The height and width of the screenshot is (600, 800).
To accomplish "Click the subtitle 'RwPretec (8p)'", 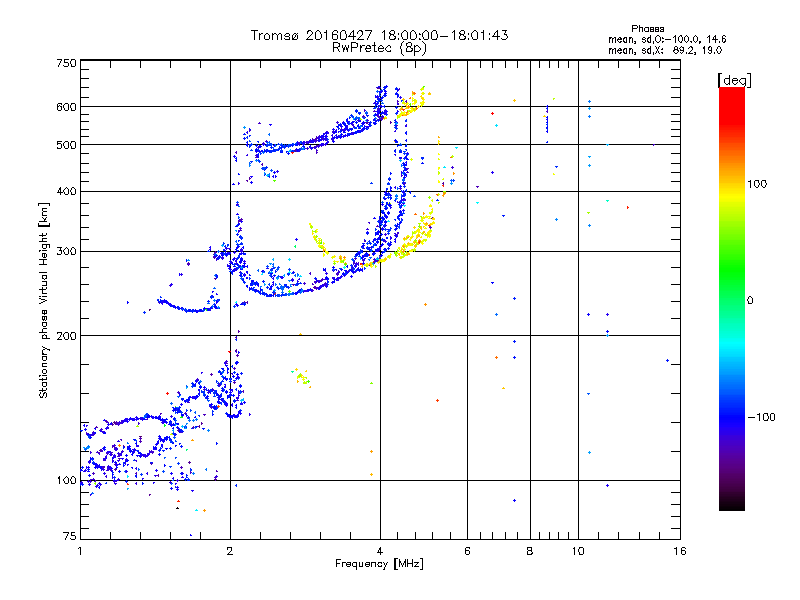I will point(379,48).
